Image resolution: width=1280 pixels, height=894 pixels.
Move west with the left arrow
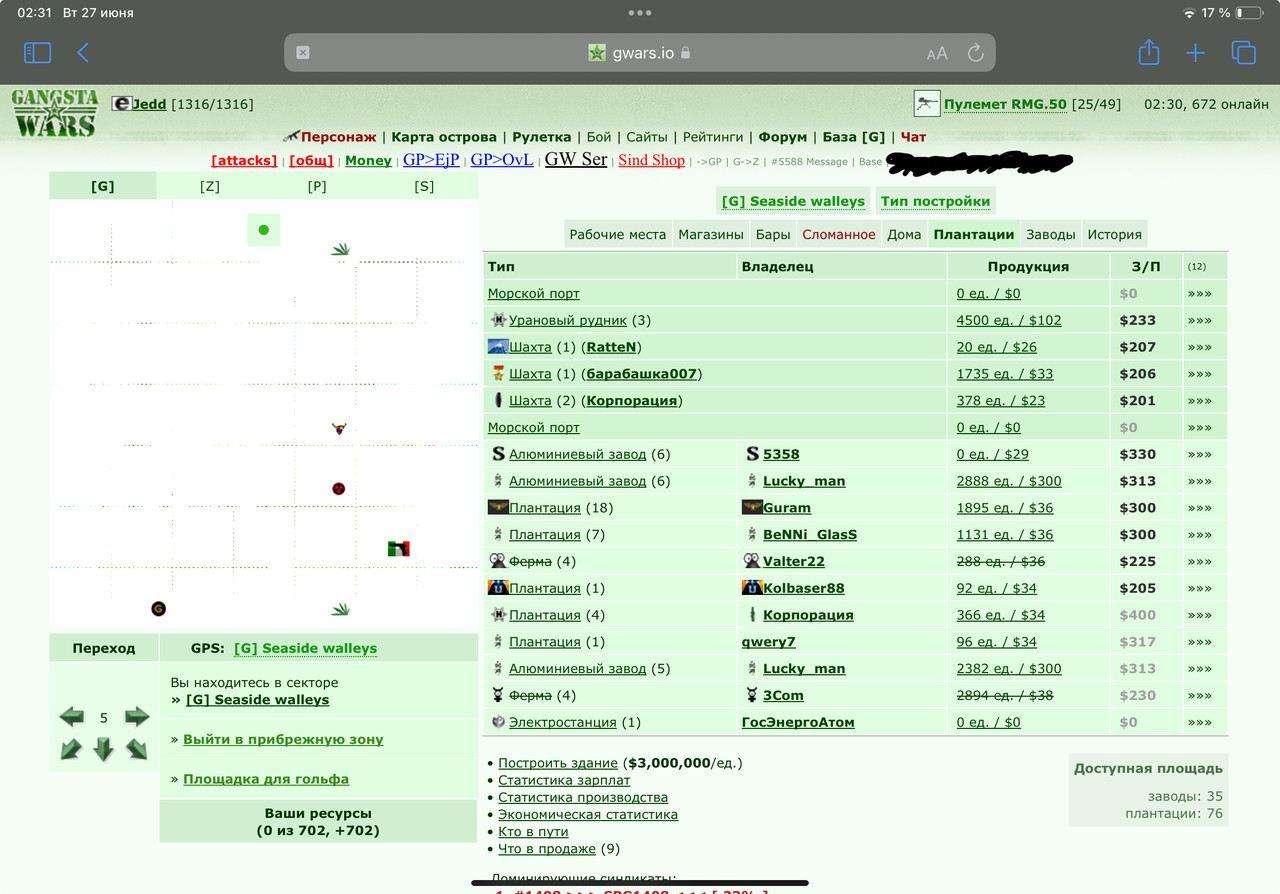click(72, 717)
